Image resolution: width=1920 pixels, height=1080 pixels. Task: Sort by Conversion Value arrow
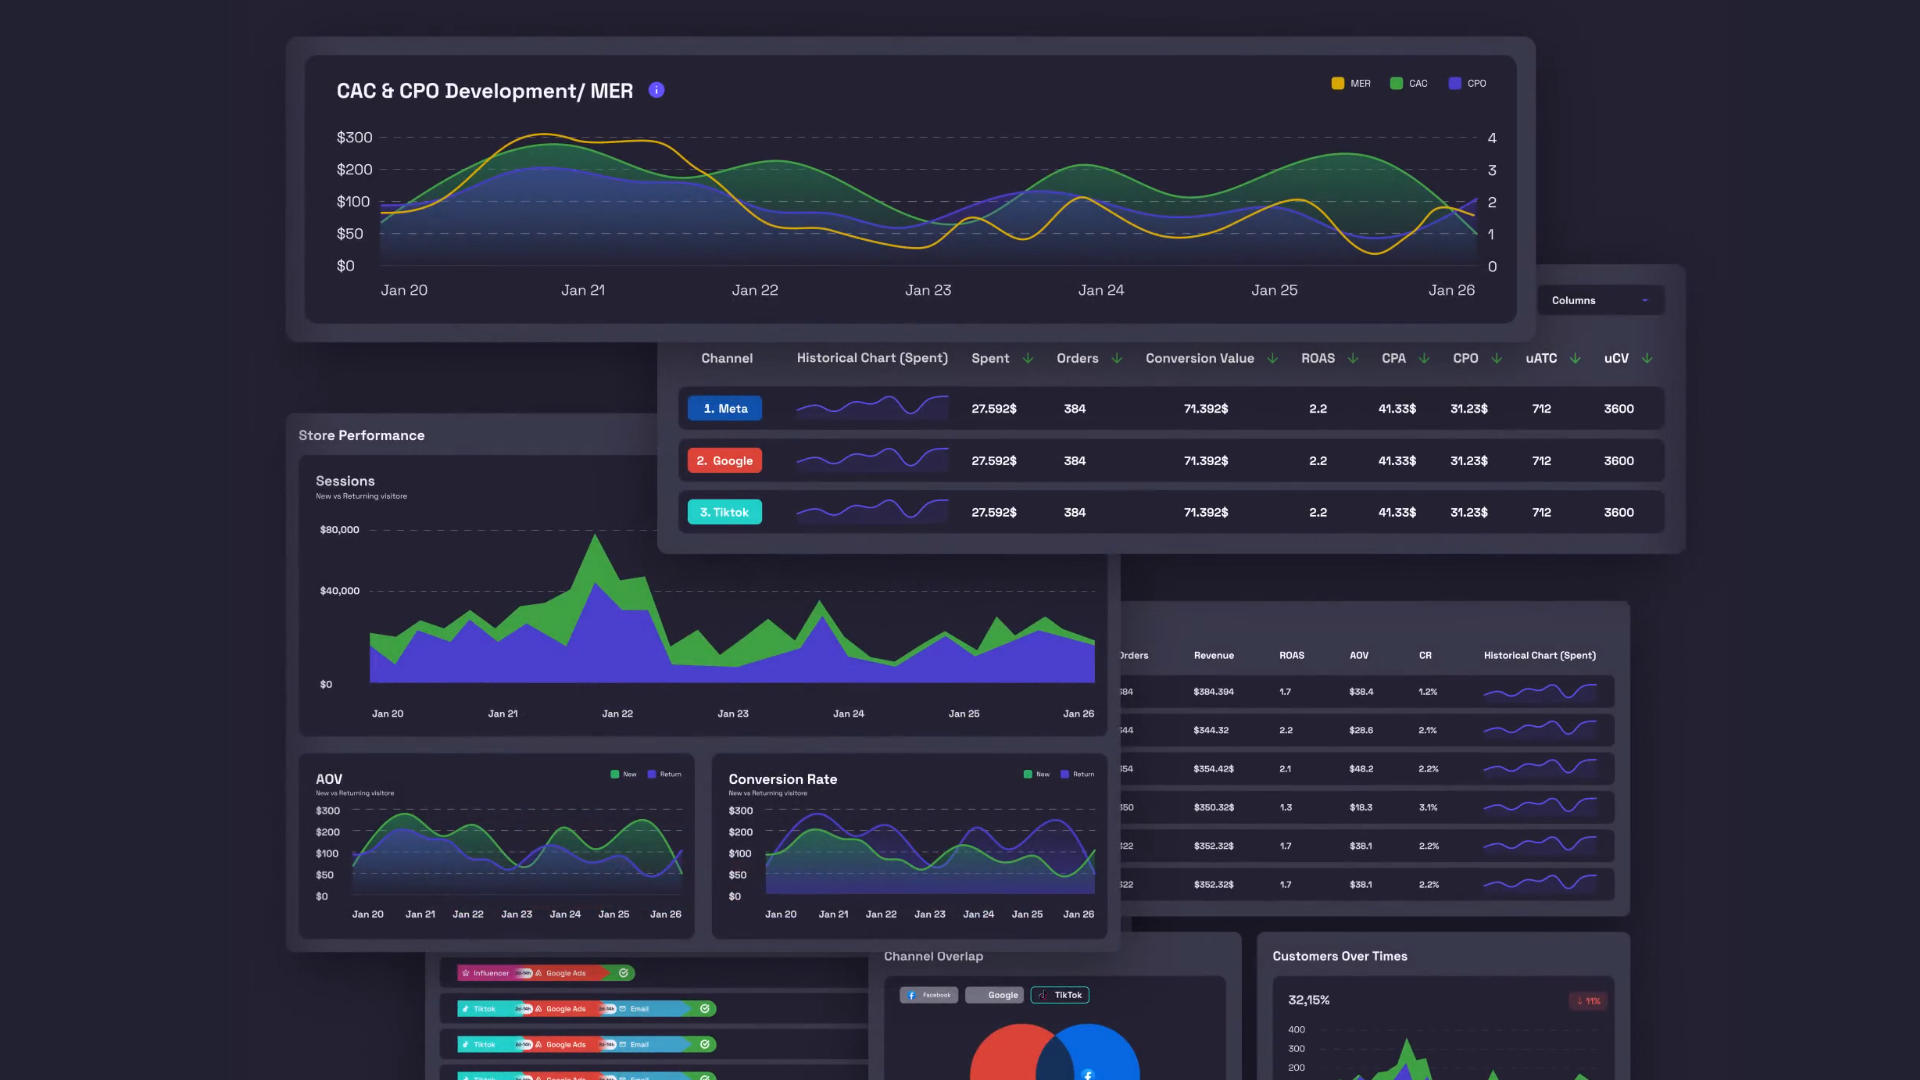[1272, 358]
